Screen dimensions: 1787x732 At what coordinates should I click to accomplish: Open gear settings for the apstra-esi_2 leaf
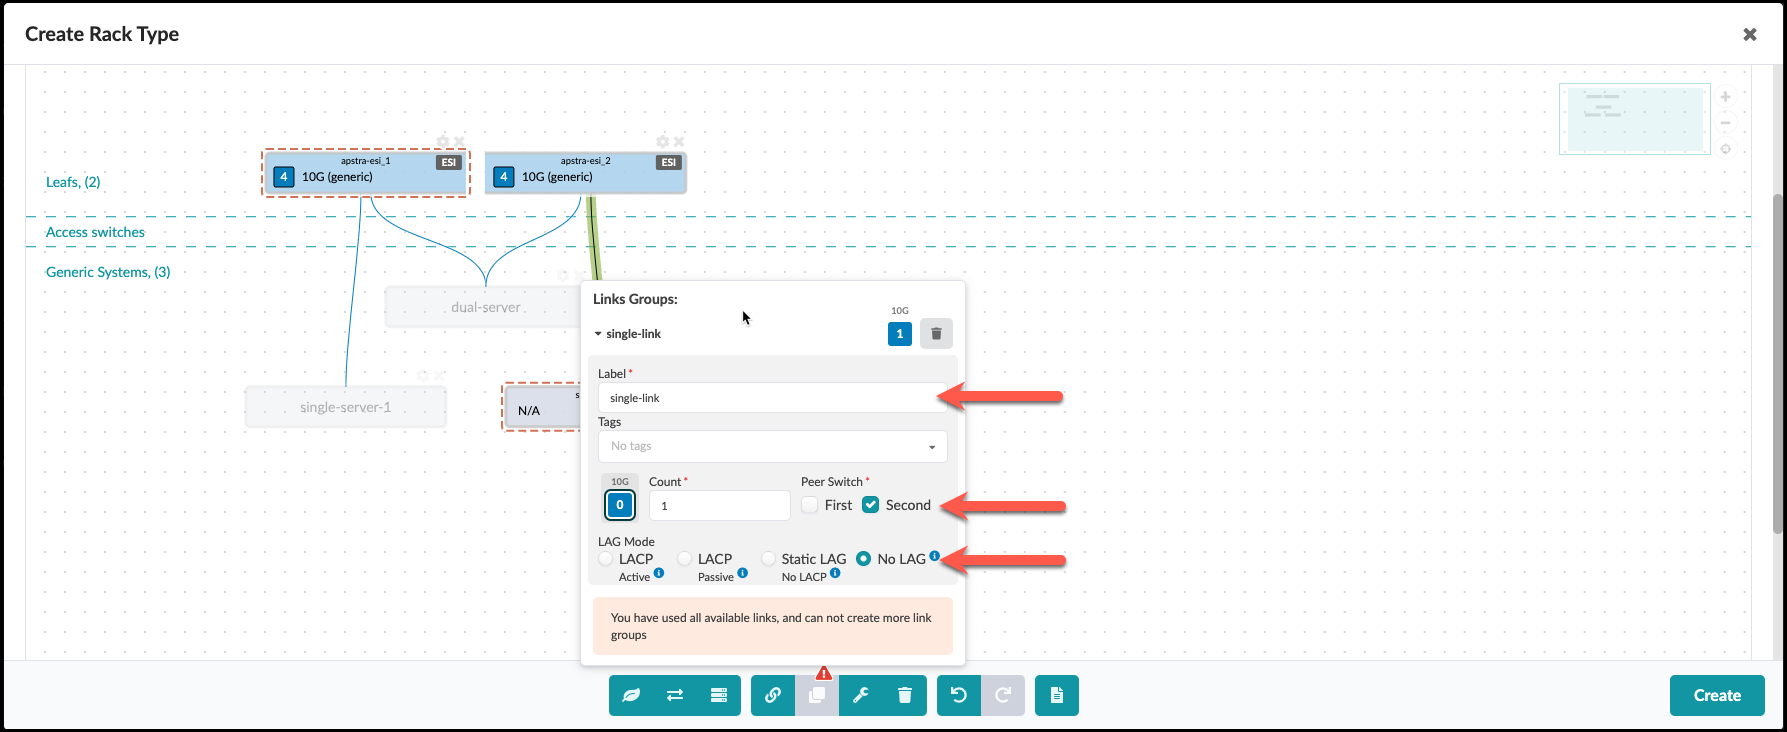[x=662, y=142]
